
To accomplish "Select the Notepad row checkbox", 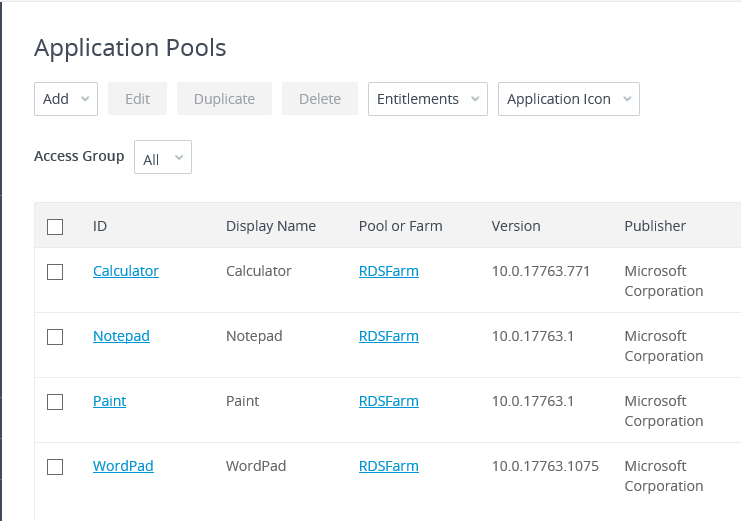I will [55, 337].
